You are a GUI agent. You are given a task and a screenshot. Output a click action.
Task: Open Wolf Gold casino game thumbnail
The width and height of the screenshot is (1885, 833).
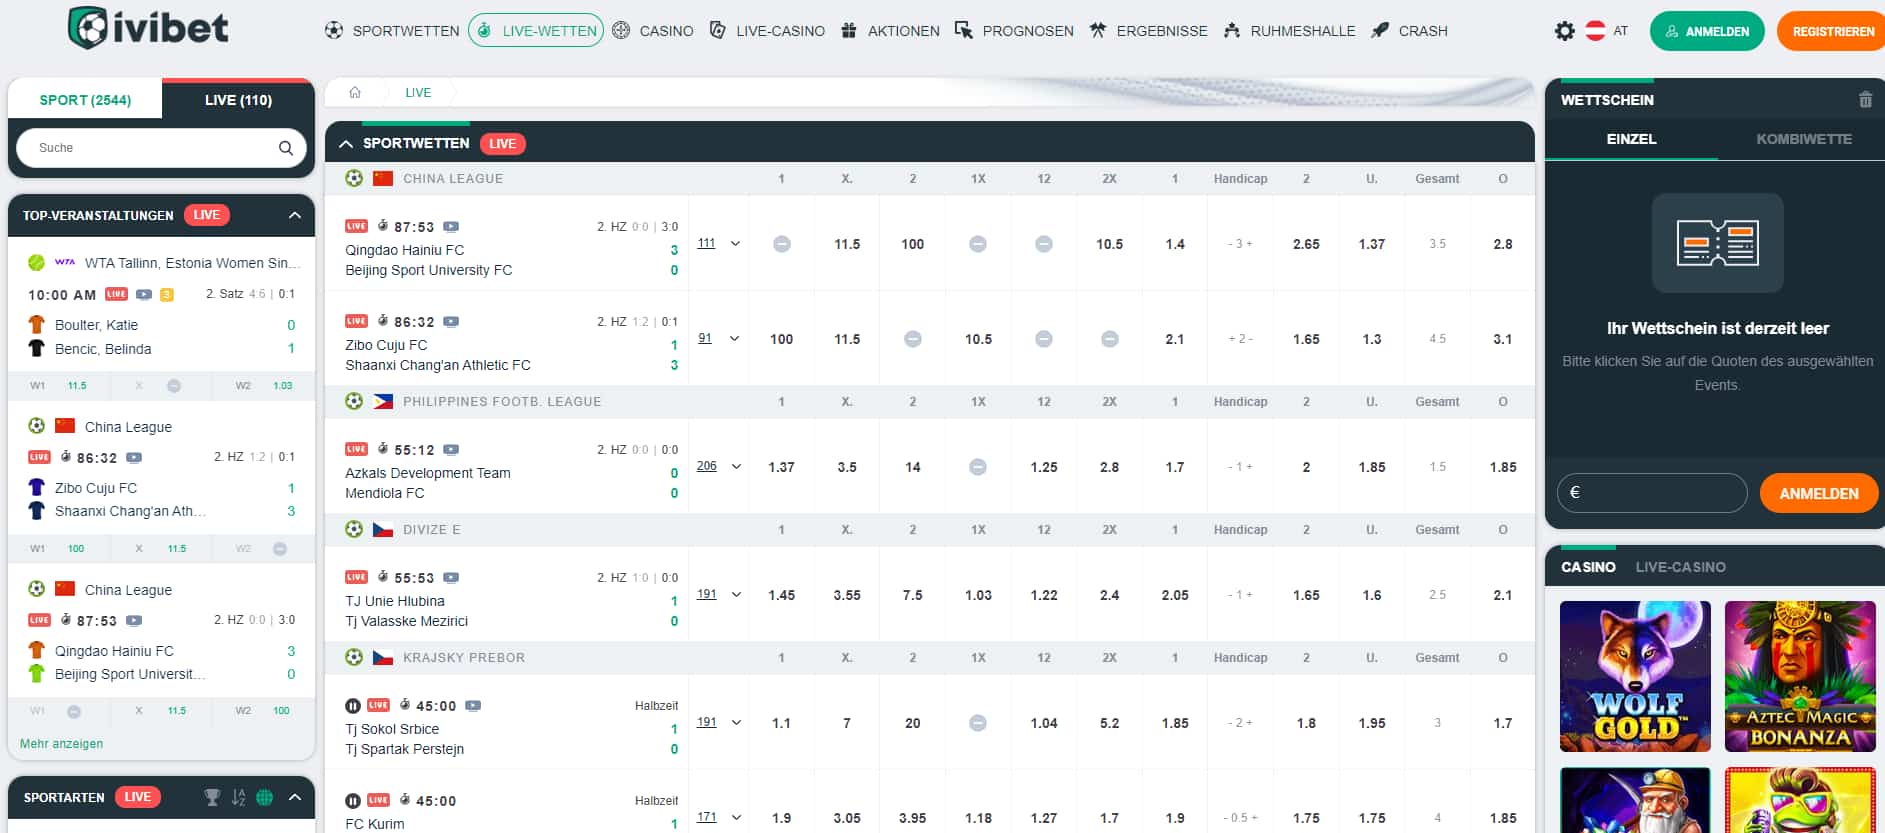1635,676
